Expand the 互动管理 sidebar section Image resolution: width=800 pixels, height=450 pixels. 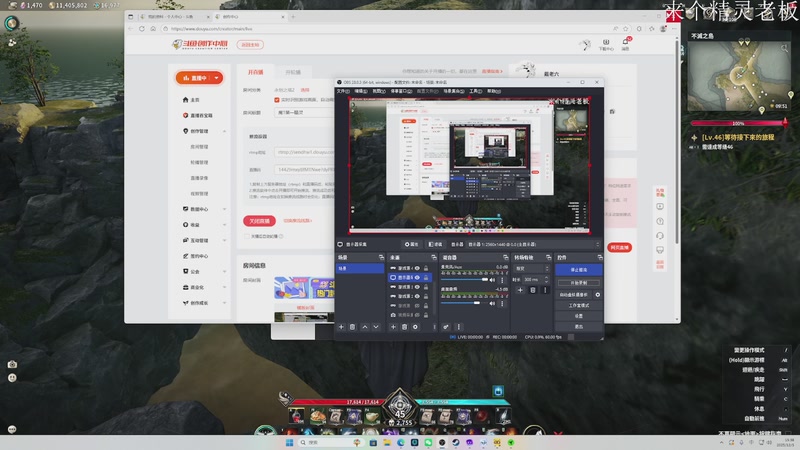click(224, 240)
